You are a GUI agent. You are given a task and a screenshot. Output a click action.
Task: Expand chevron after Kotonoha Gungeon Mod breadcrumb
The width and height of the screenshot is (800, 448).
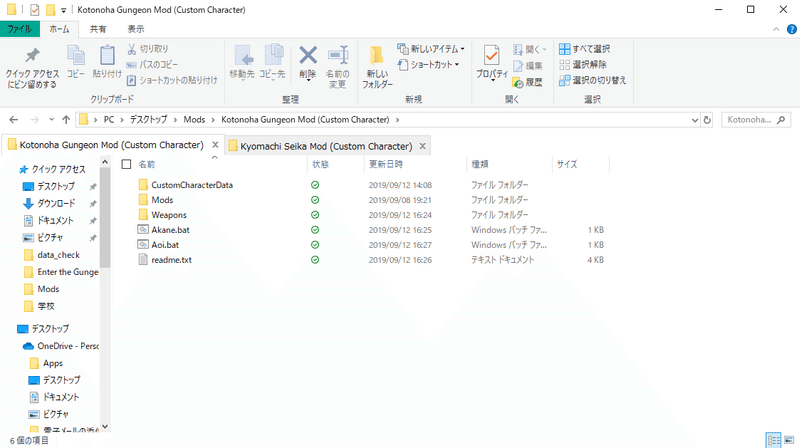point(397,120)
